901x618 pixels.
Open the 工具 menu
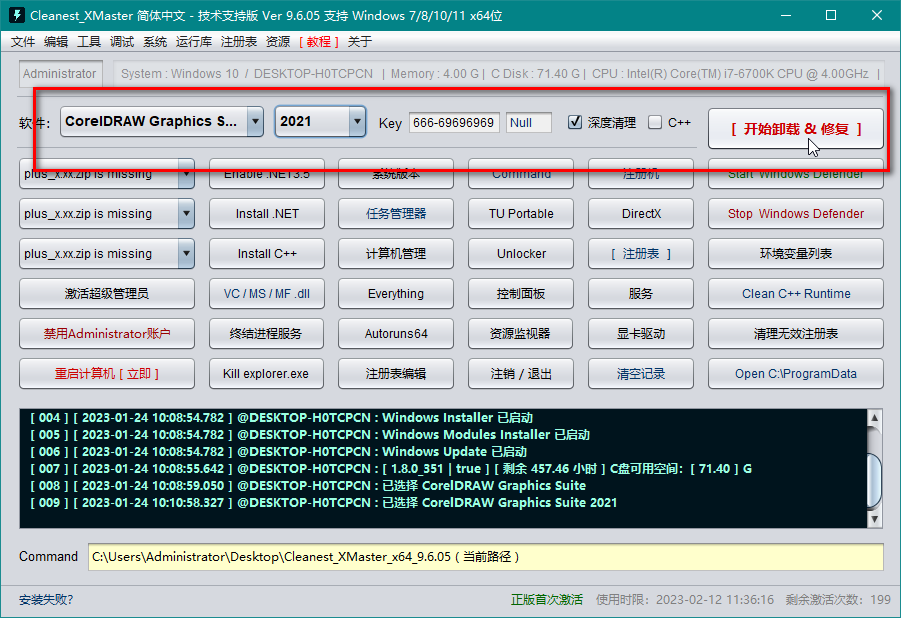(89, 41)
